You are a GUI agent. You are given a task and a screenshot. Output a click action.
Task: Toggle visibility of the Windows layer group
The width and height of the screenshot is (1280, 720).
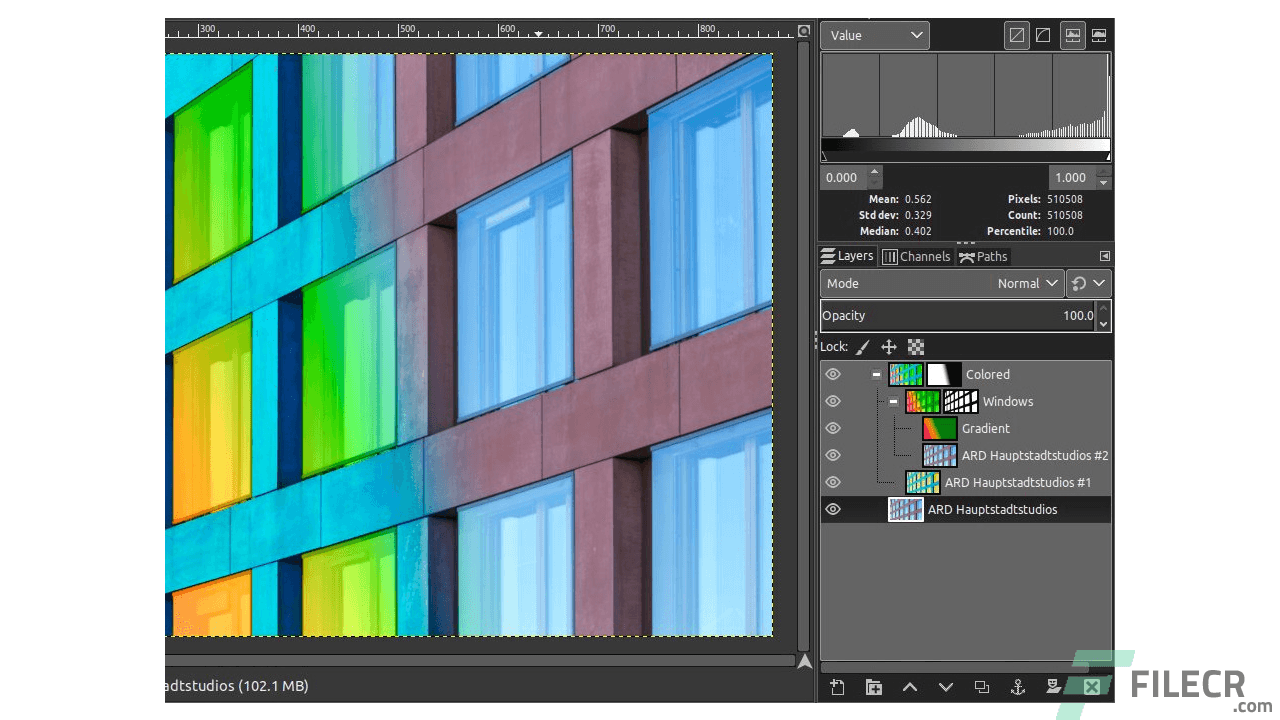click(832, 401)
